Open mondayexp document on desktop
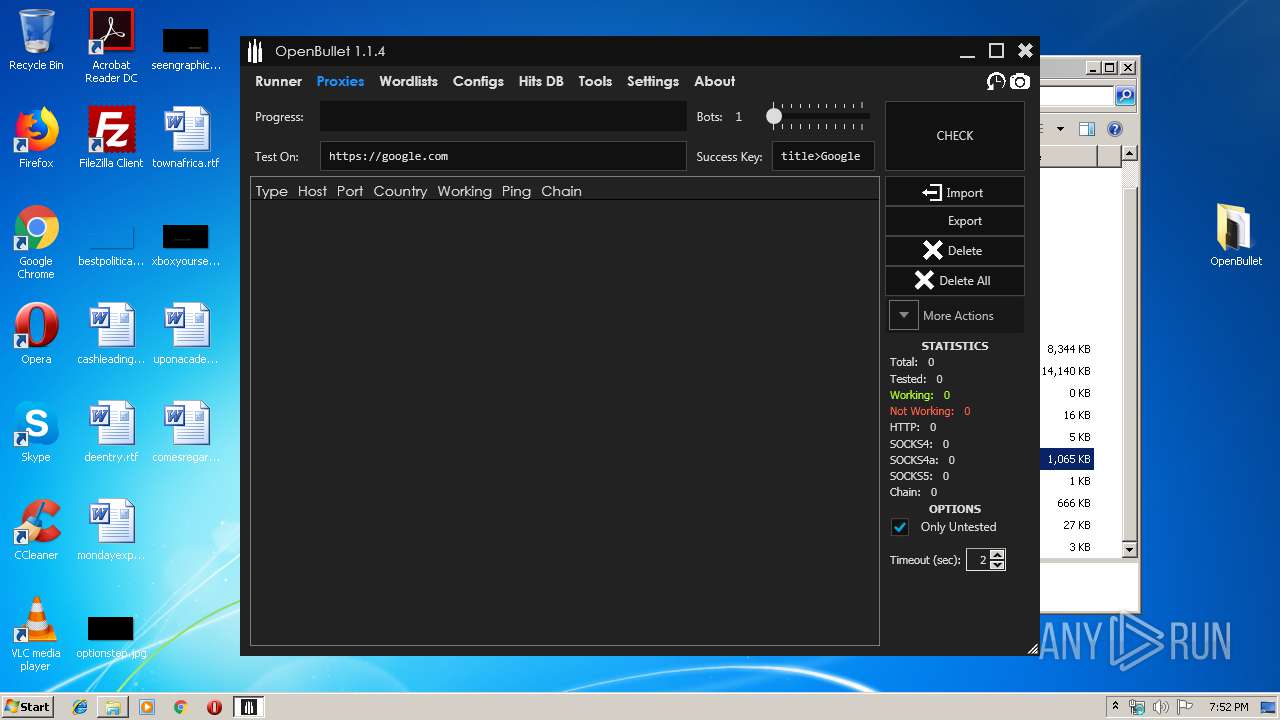This screenshot has width=1280, height=720. coord(111,530)
